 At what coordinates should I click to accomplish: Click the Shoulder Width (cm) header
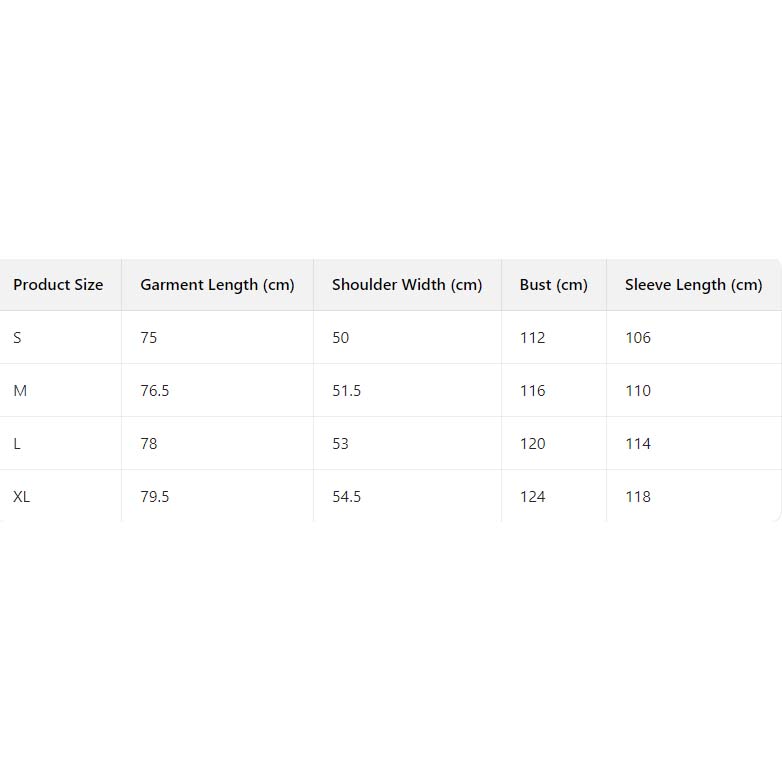(407, 285)
